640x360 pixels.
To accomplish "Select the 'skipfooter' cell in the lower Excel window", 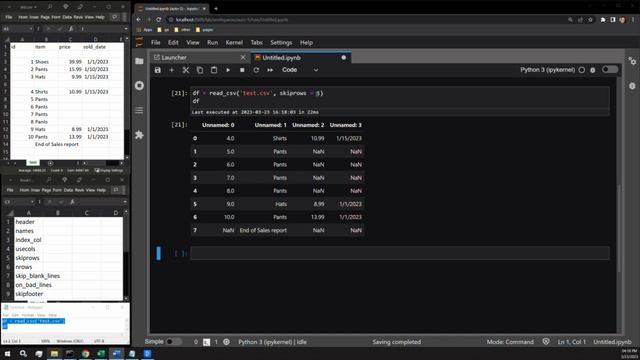I will 29,294.
